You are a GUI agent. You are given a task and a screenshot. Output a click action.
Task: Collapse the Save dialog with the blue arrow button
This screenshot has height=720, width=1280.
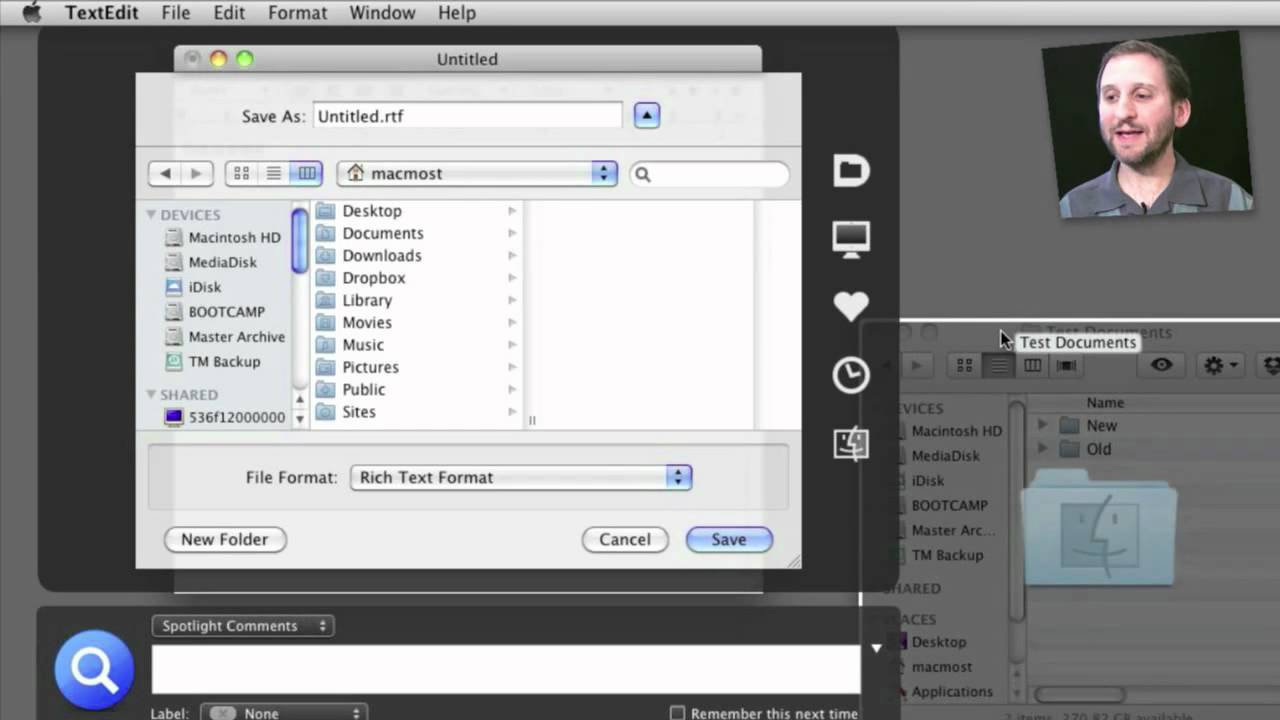(x=646, y=116)
